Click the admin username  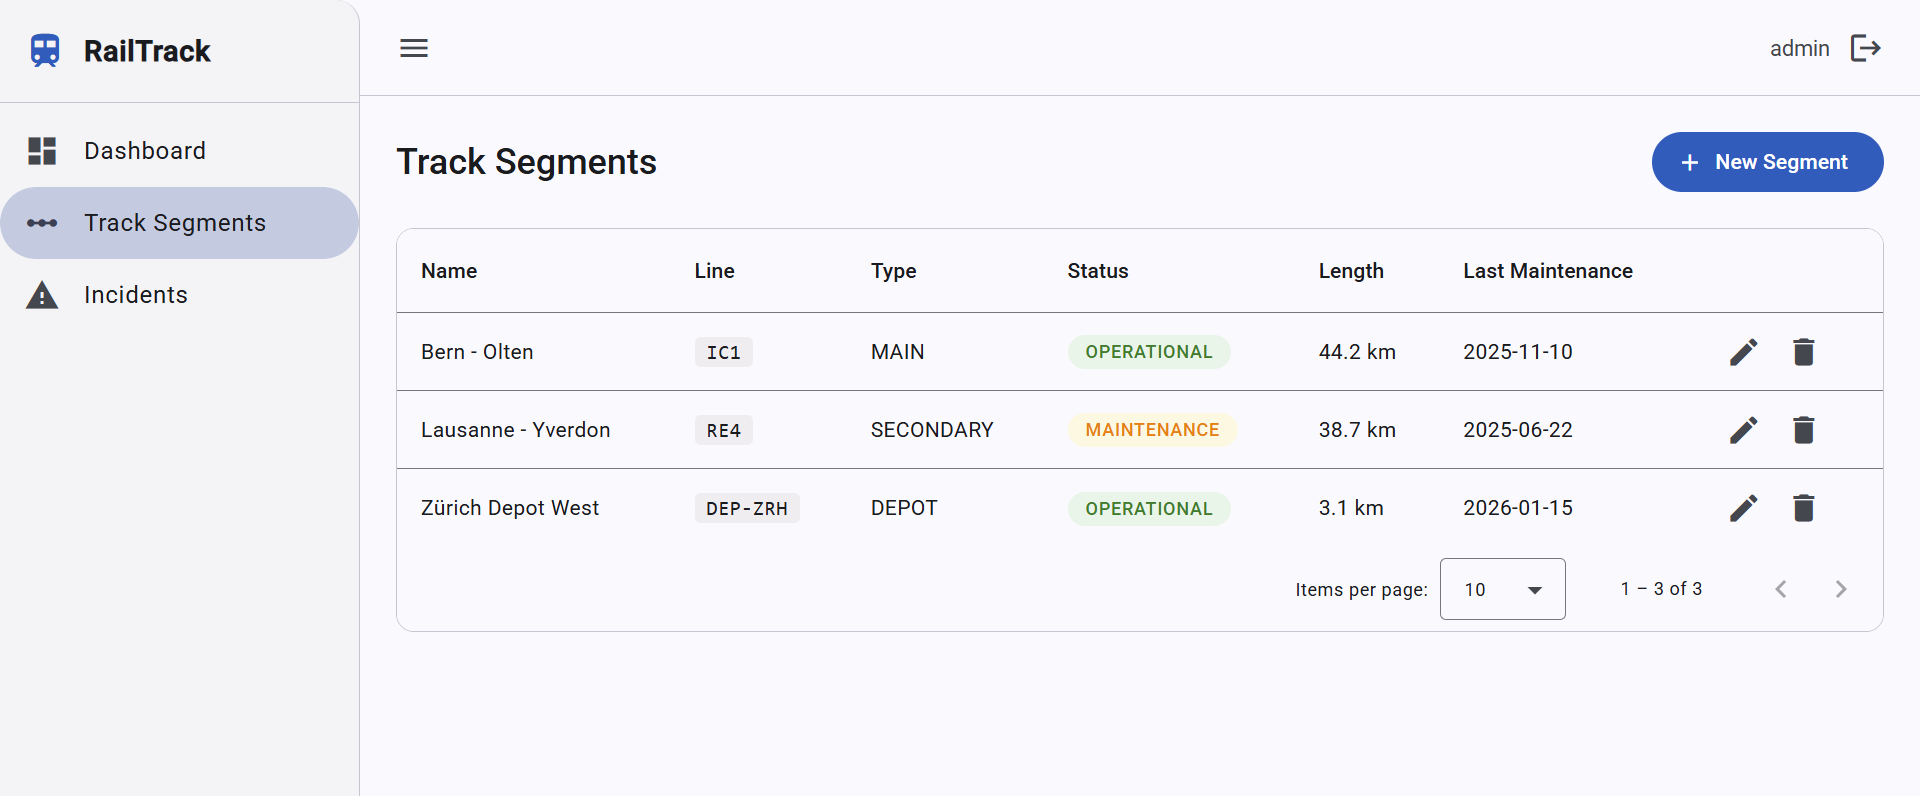click(x=1799, y=48)
